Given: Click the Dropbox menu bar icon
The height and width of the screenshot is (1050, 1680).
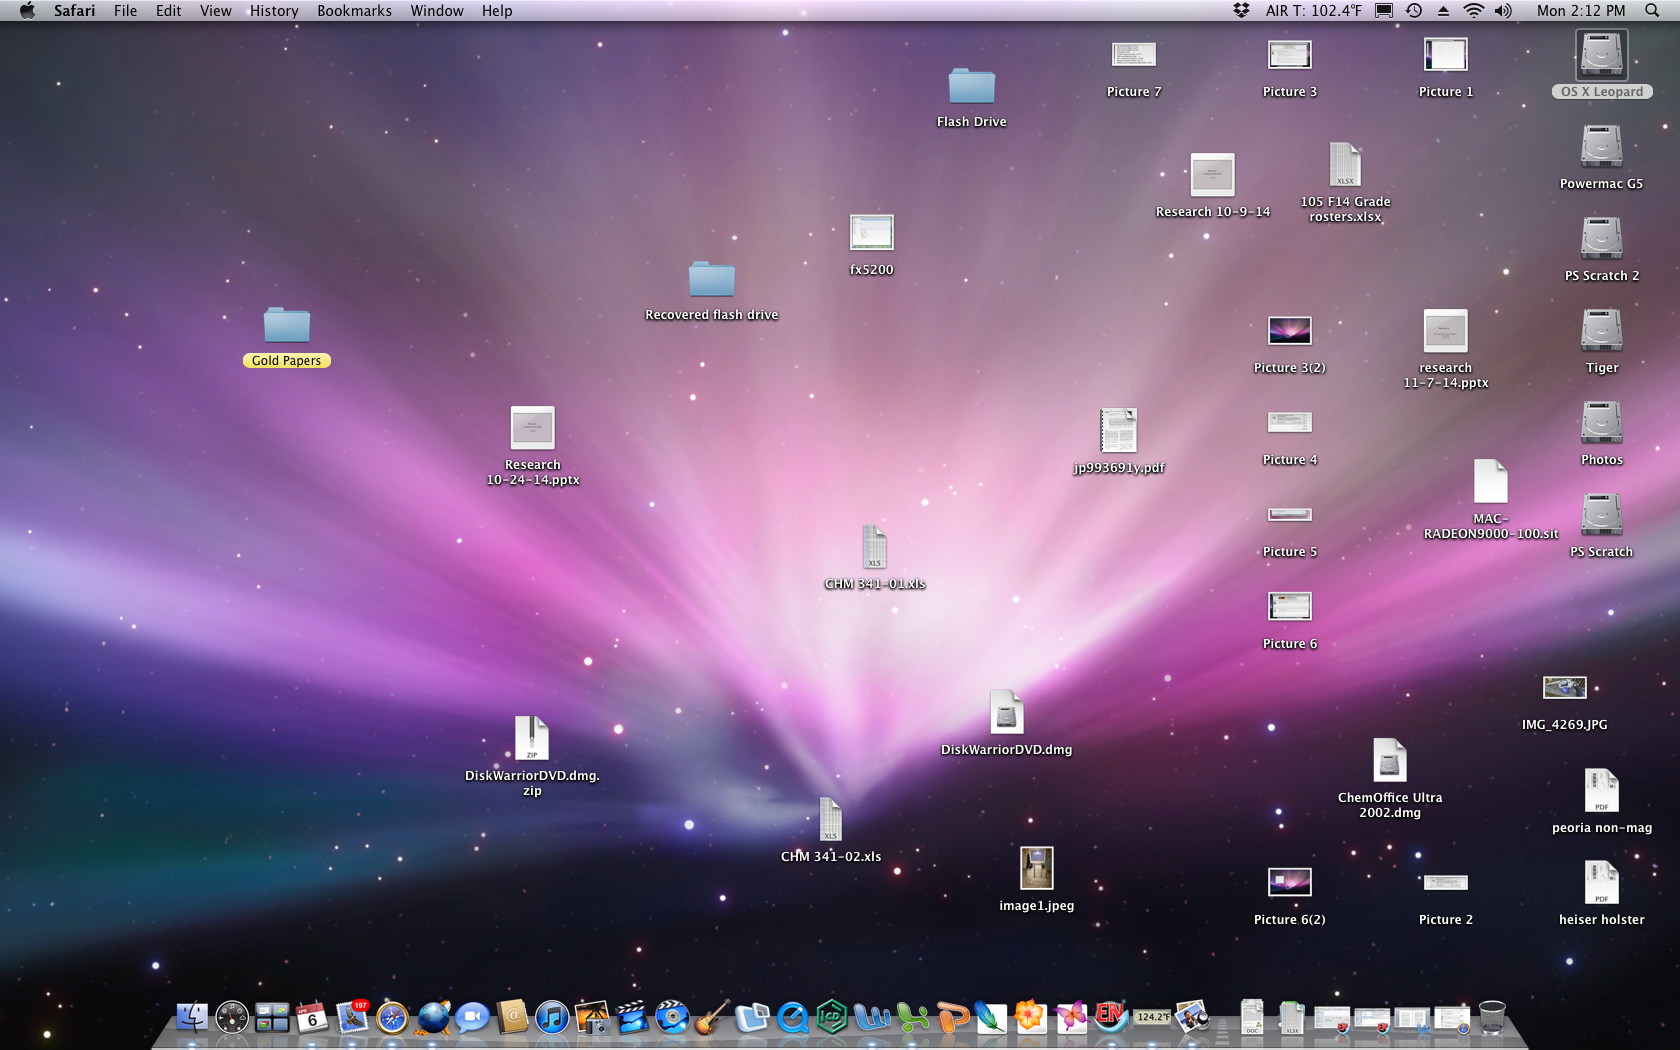Looking at the screenshot, I should click(1241, 11).
